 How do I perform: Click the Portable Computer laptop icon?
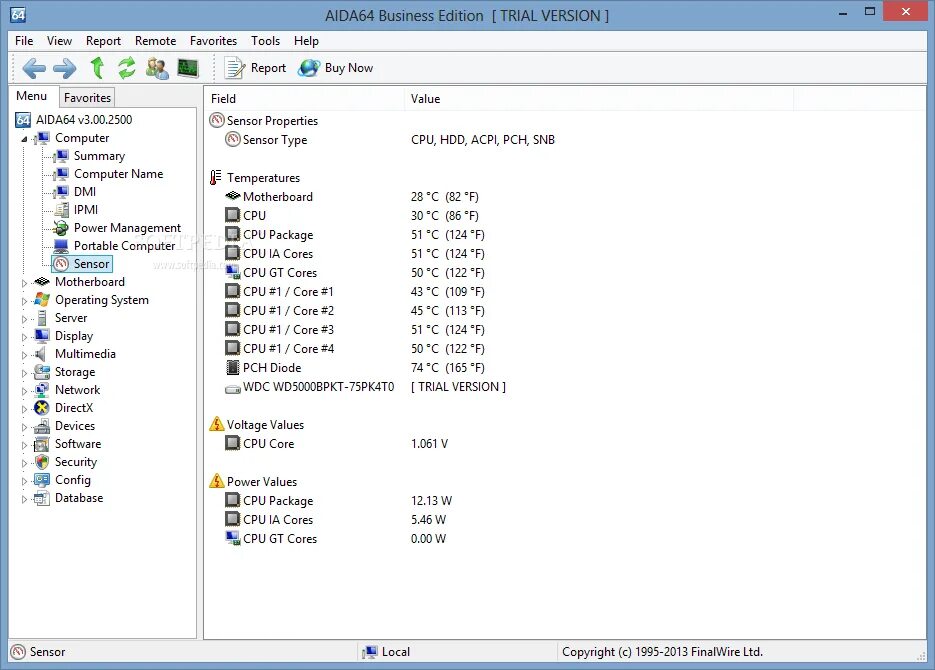coord(61,246)
